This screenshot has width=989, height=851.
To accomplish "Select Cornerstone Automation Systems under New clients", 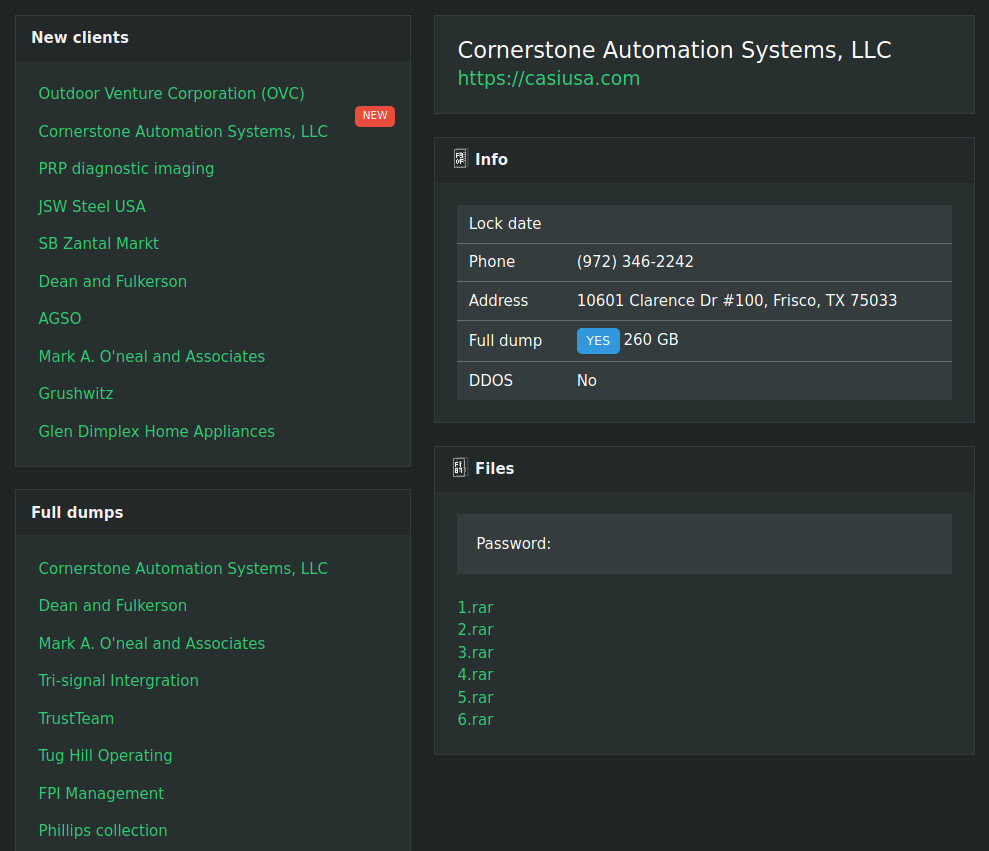I will (x=183, y=131).
